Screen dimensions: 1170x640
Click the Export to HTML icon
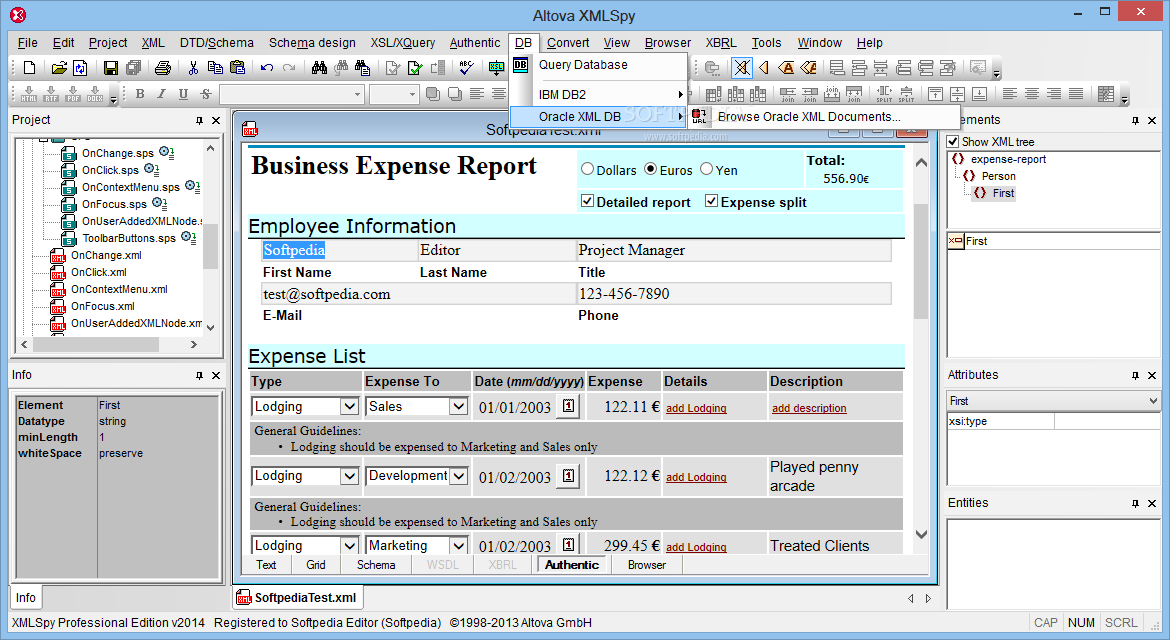coord(29,94)
